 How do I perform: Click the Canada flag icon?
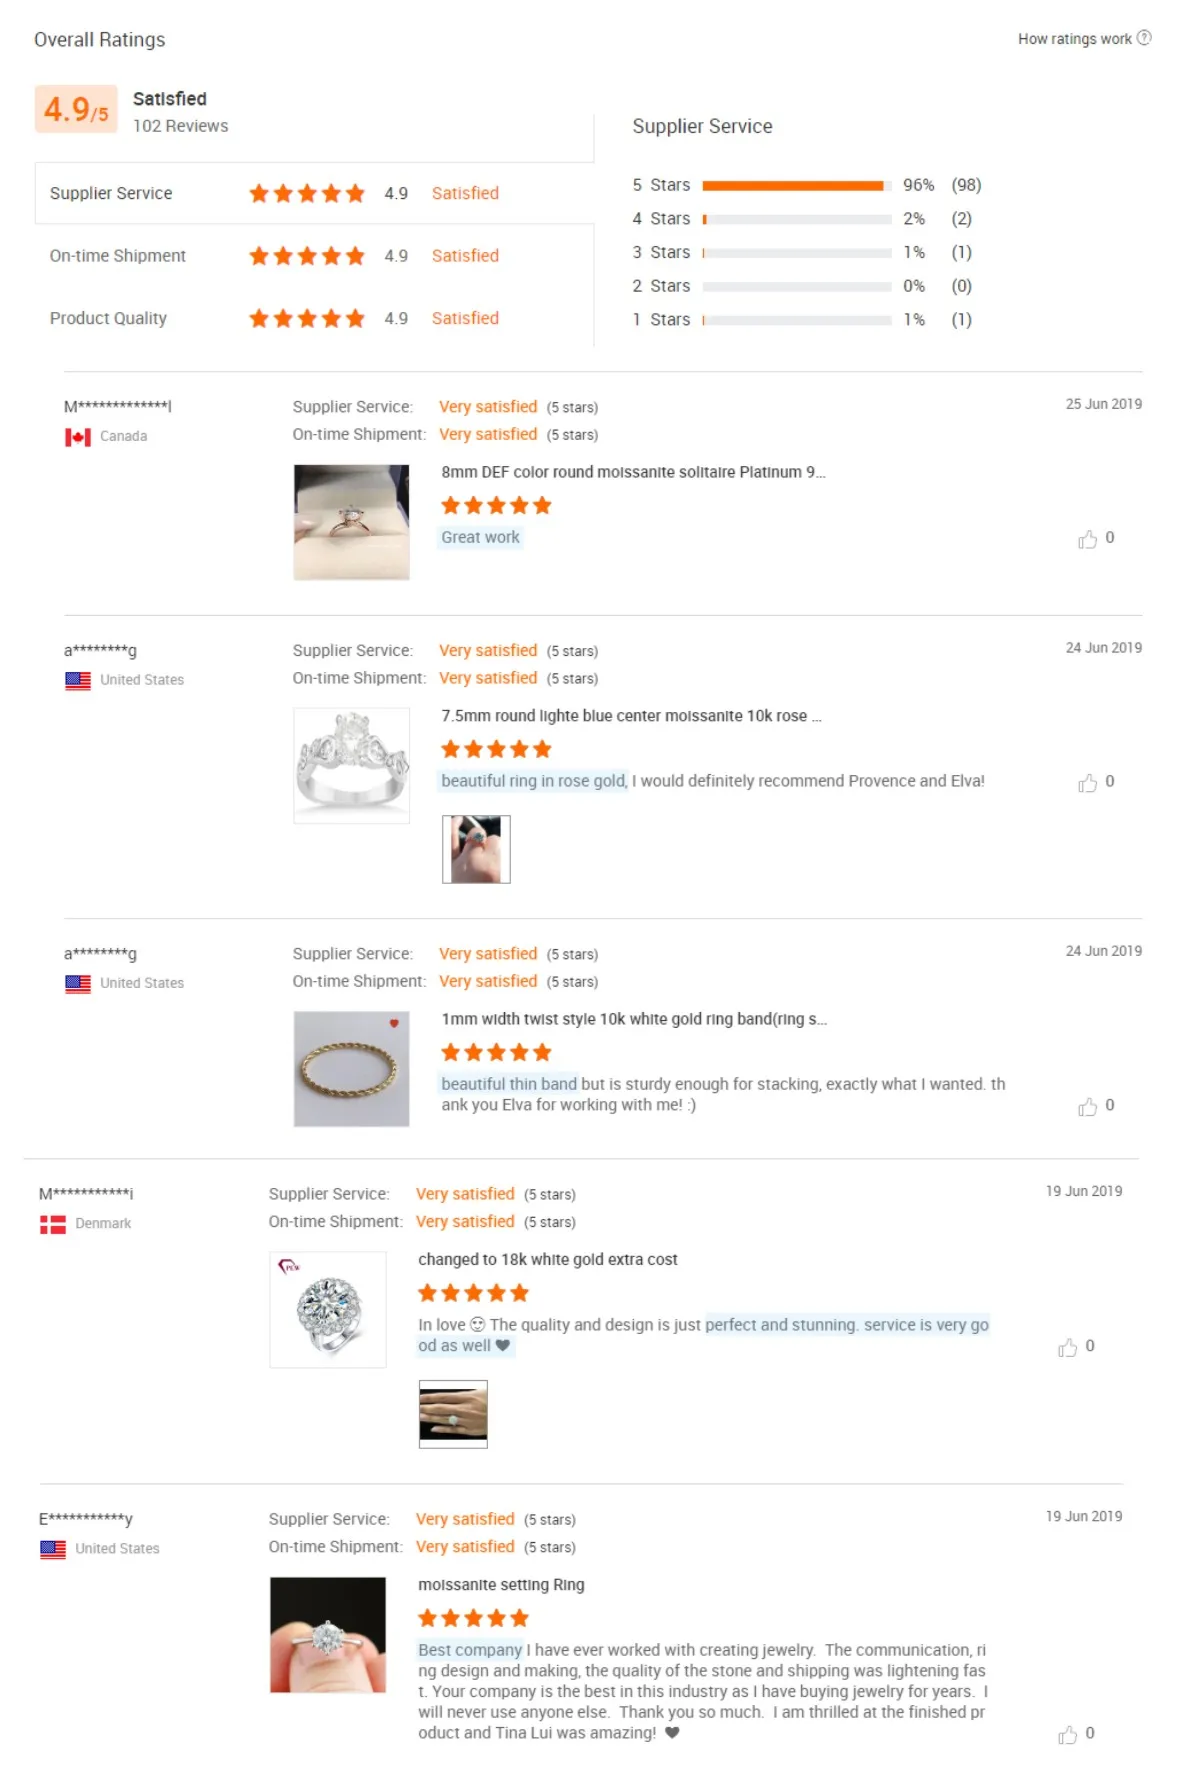click(x=78, y=437)
